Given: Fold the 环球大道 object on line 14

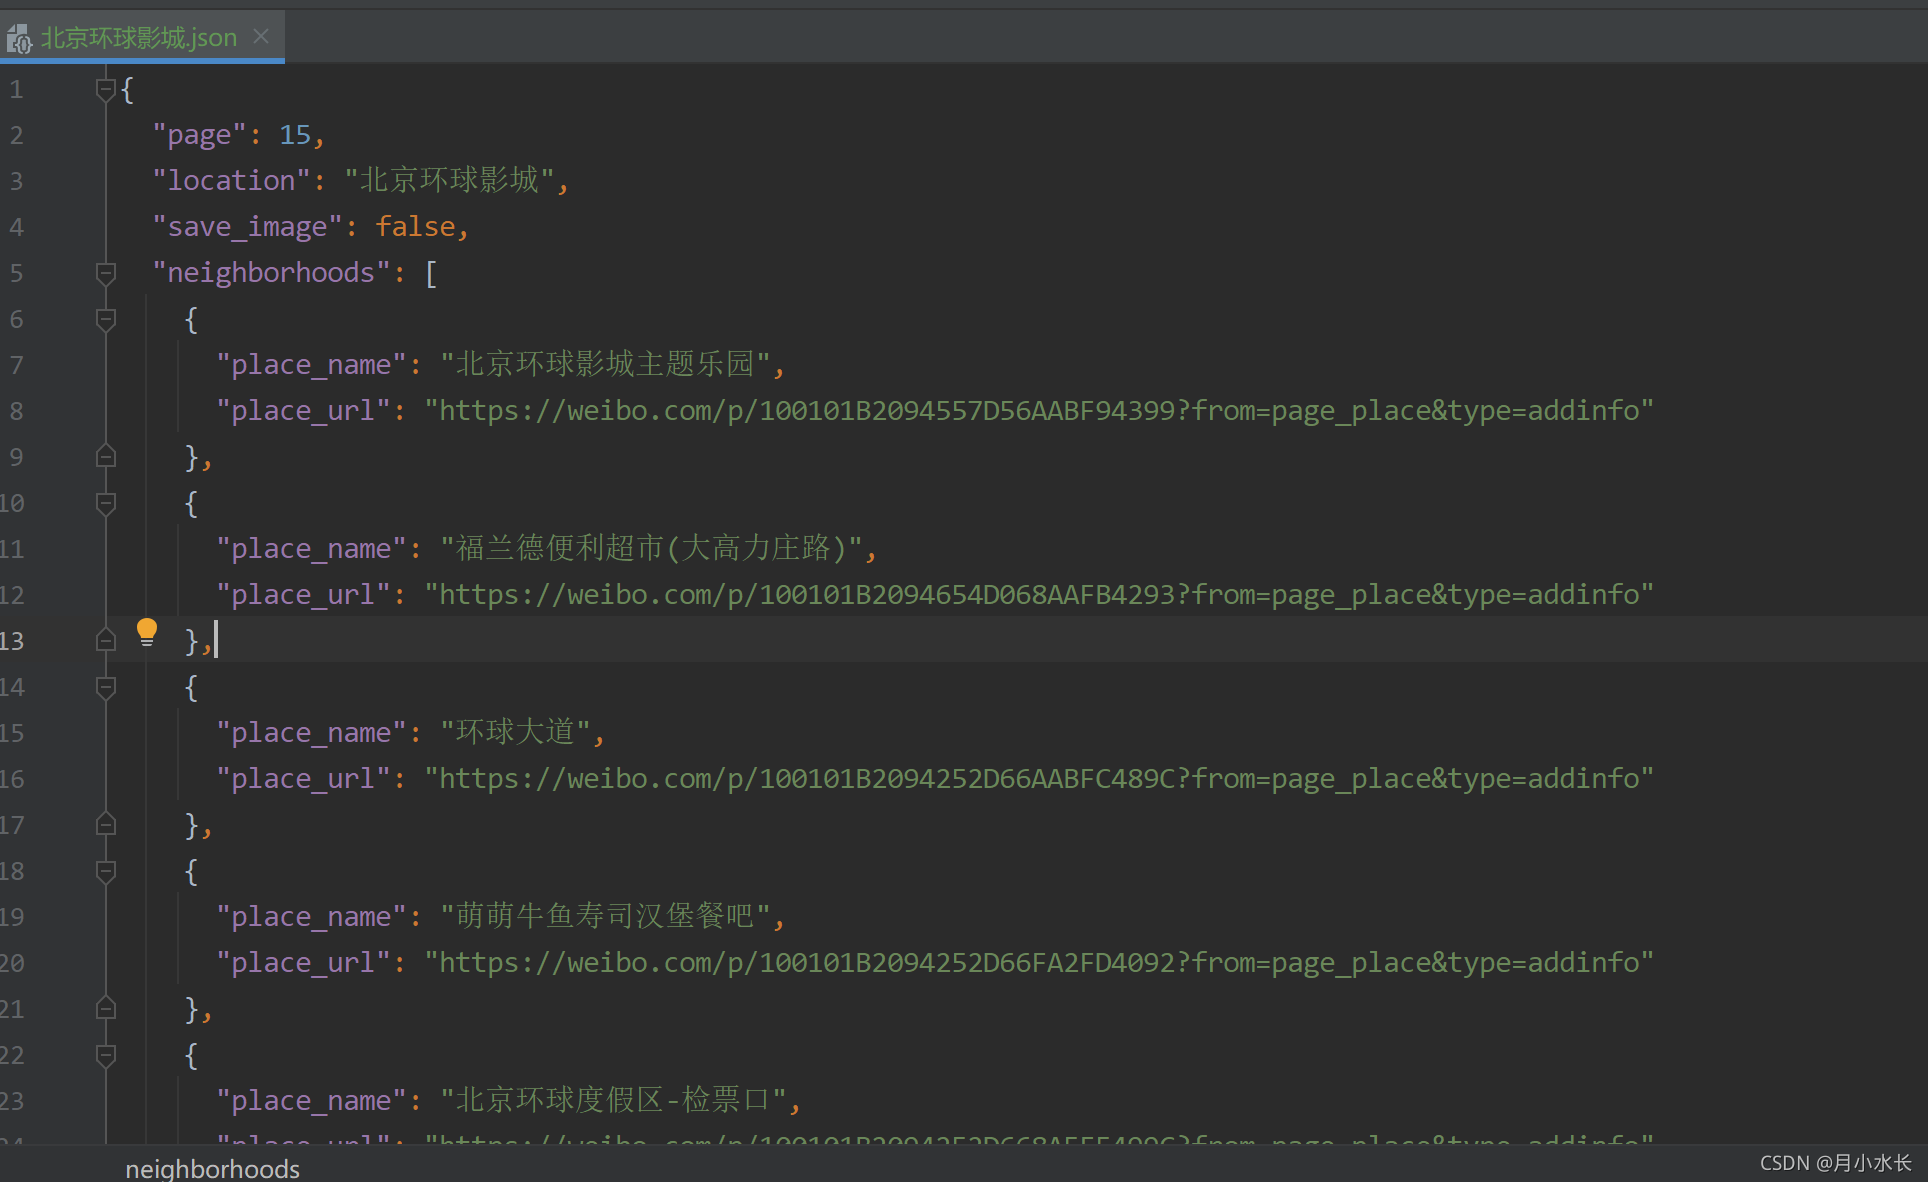Looking at the screenshot, I should (x=105, y=687).
